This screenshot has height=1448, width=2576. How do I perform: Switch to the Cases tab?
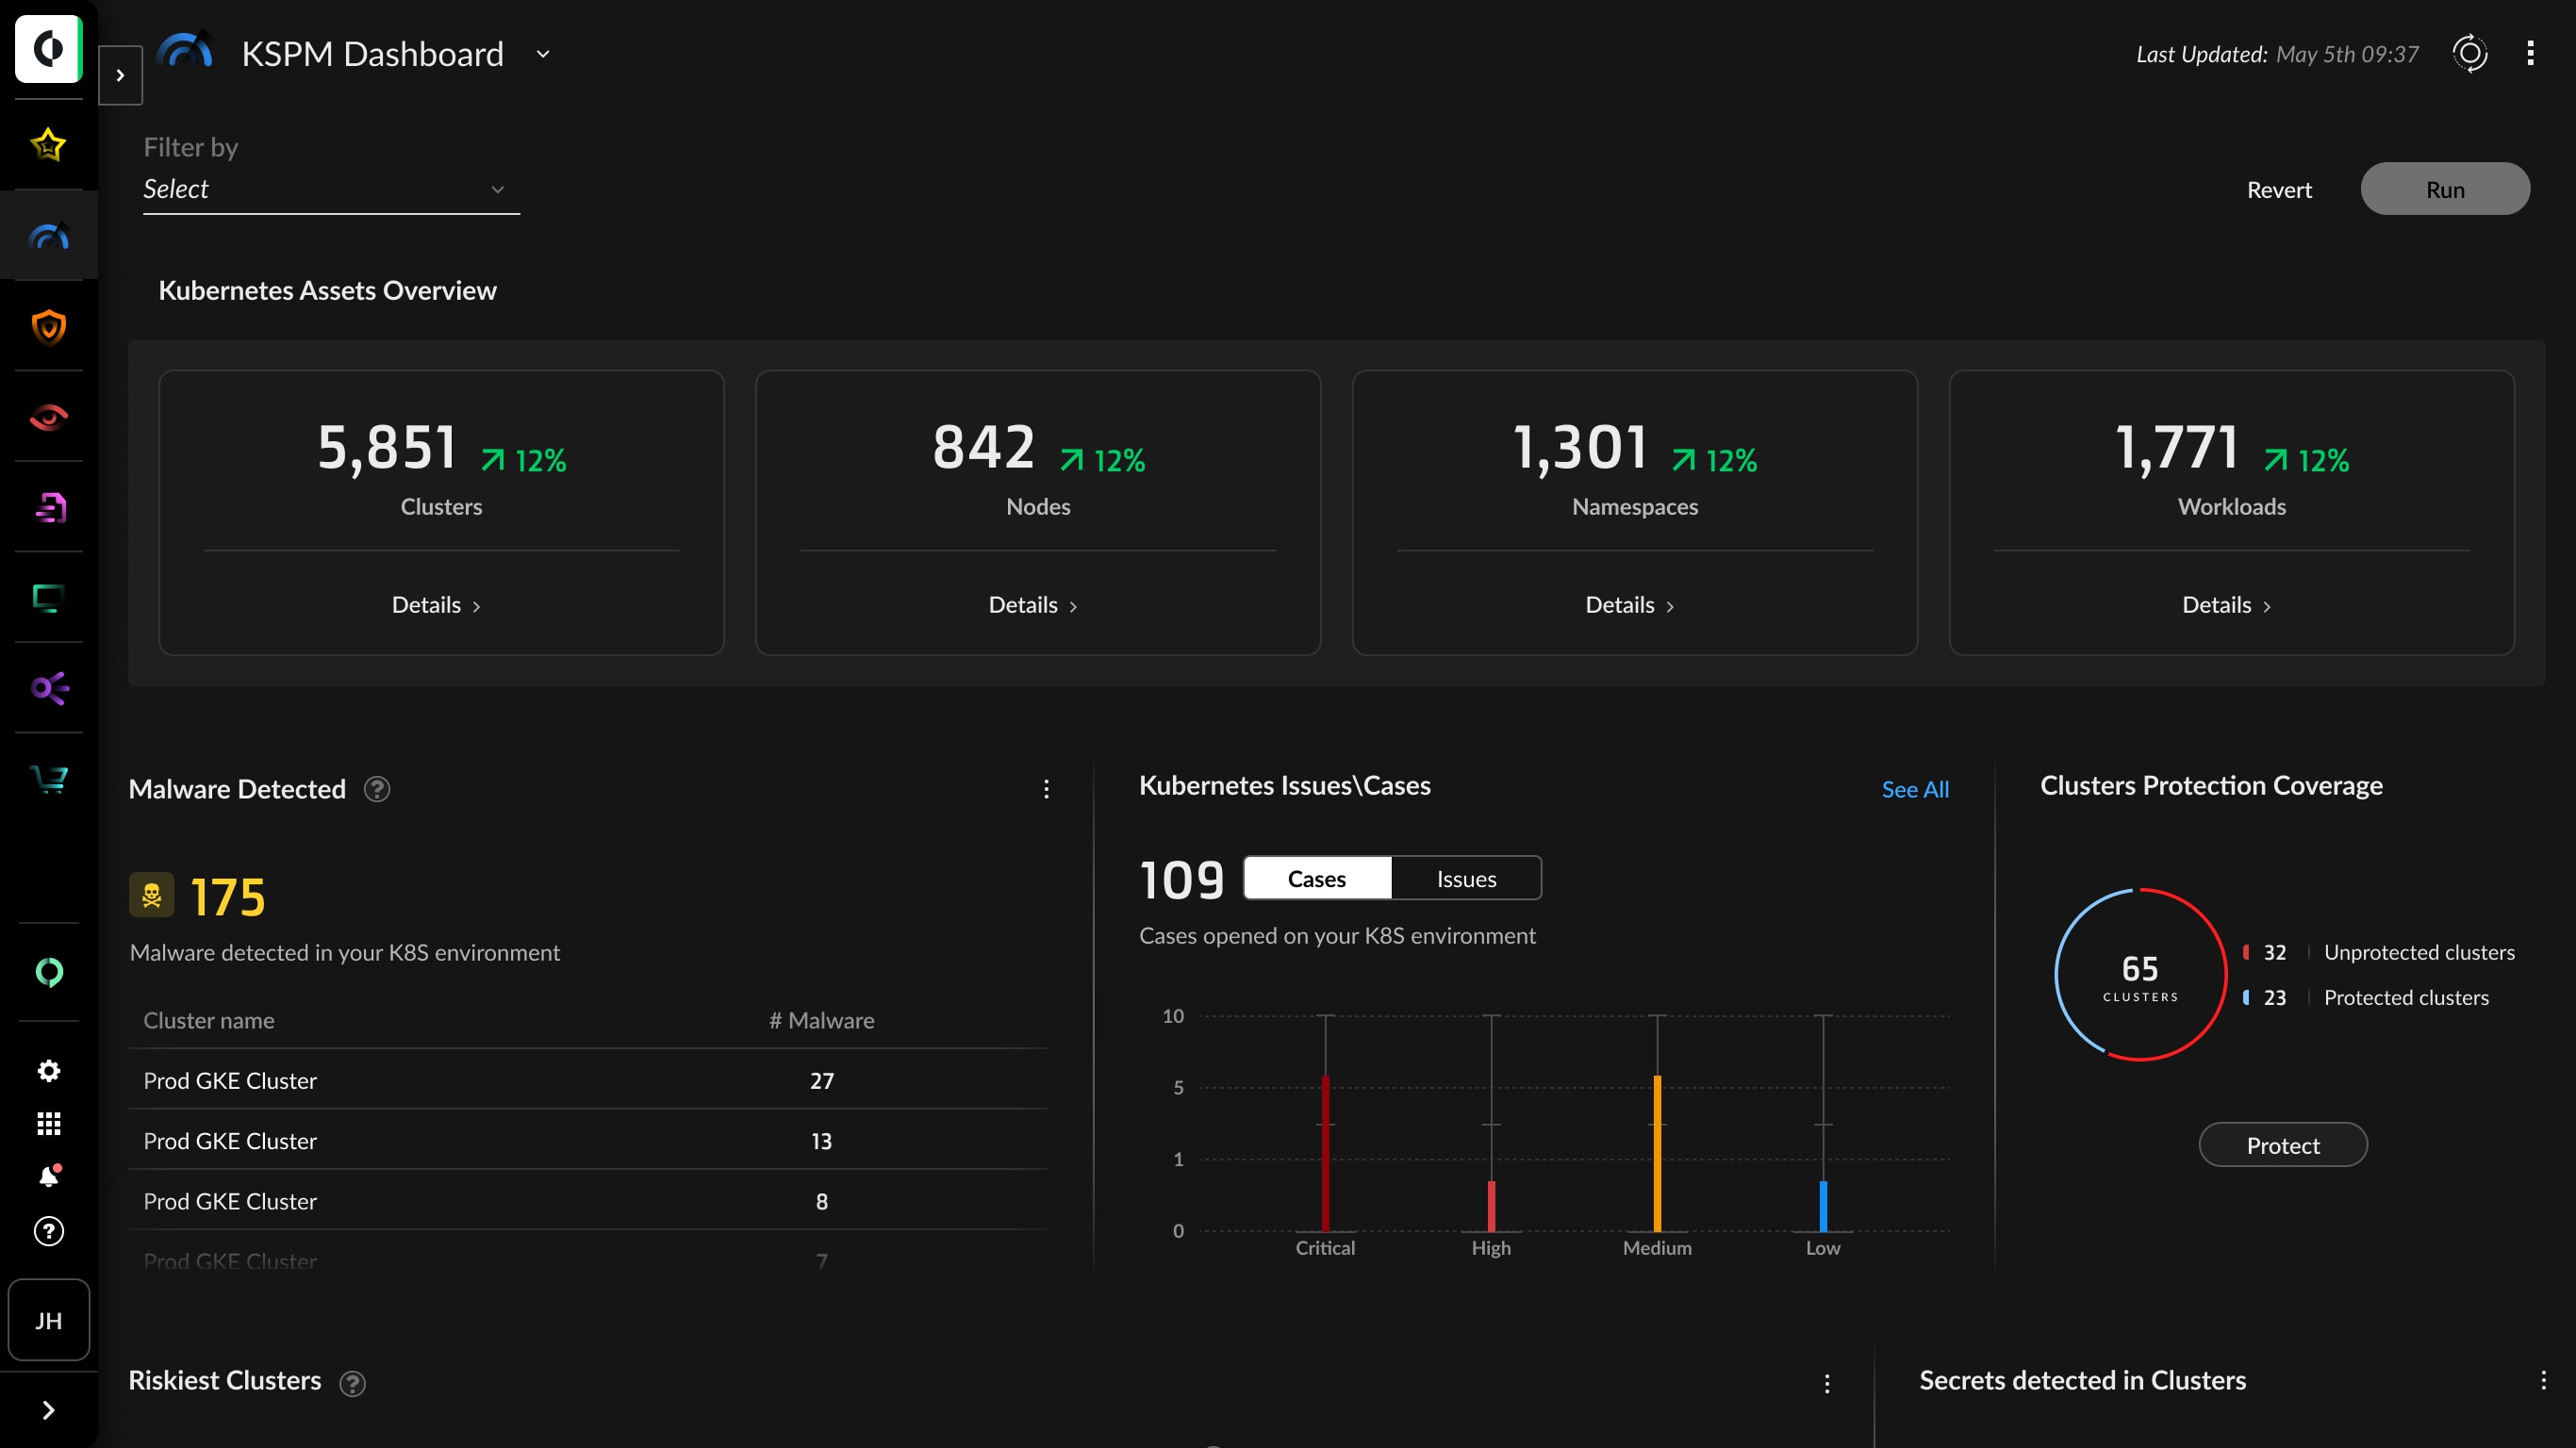[x=1318, y=877]
